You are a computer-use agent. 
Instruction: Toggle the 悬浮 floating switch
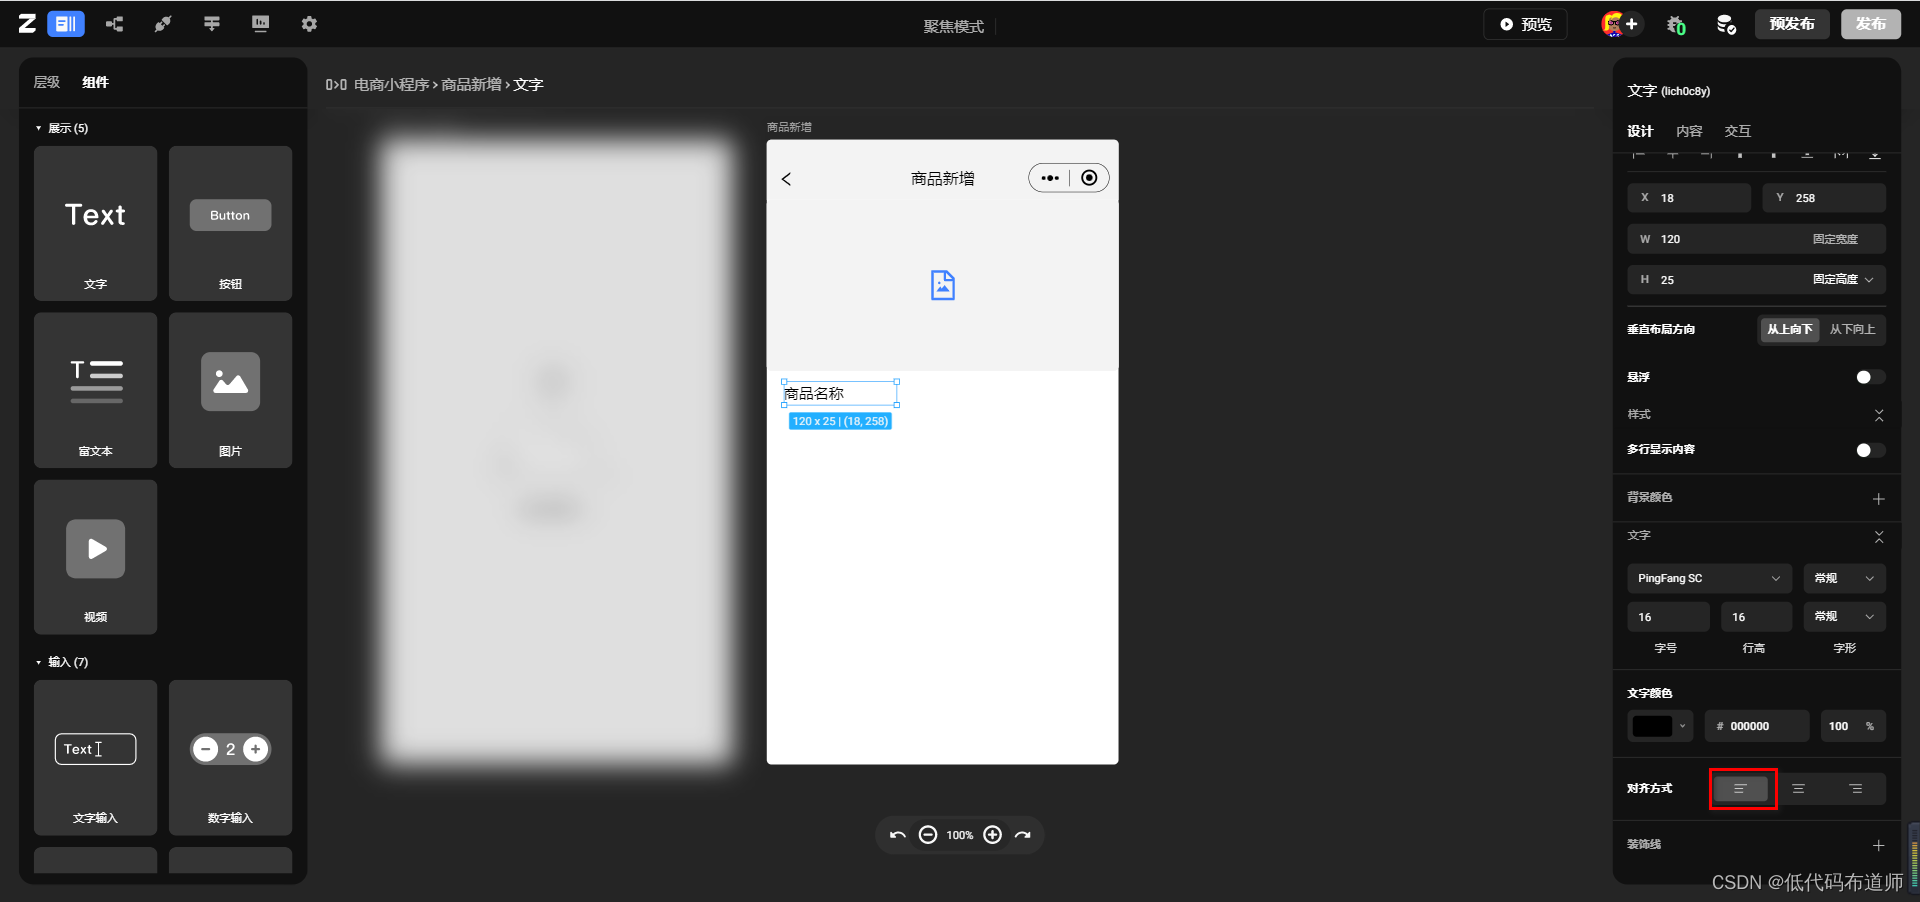pos(1870,377)
